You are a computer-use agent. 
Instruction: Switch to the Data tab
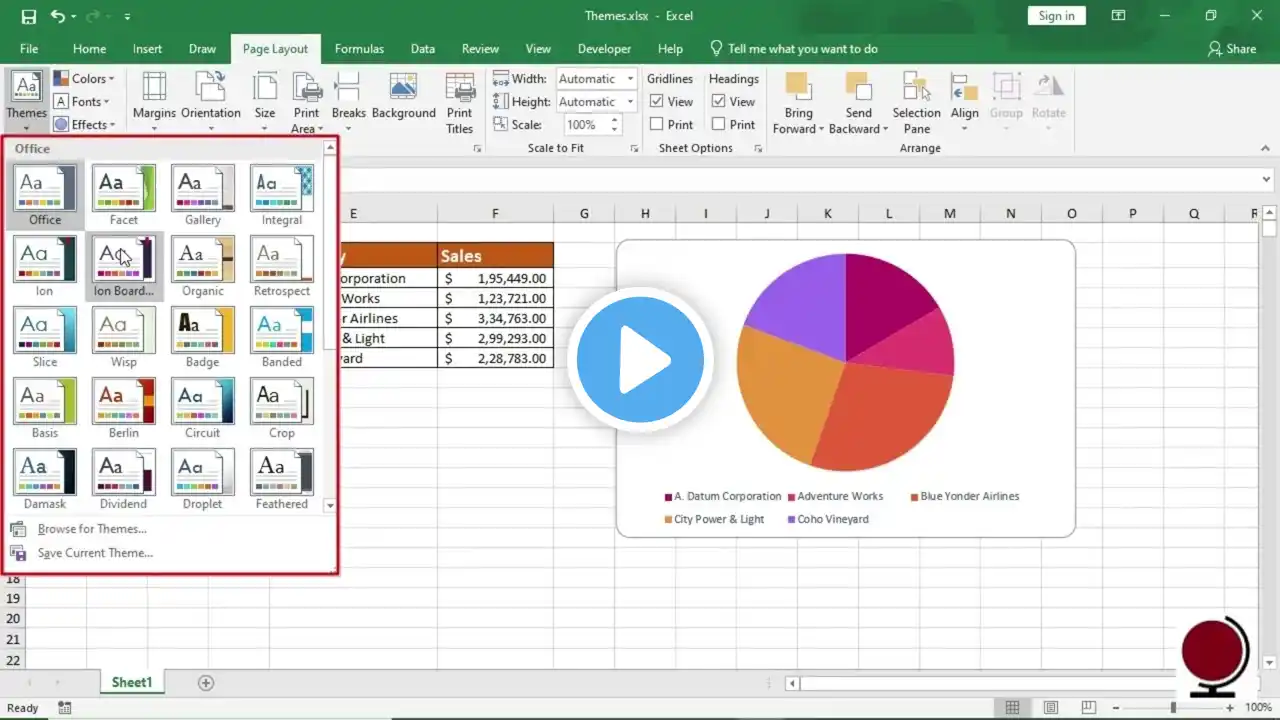(423, 49)
